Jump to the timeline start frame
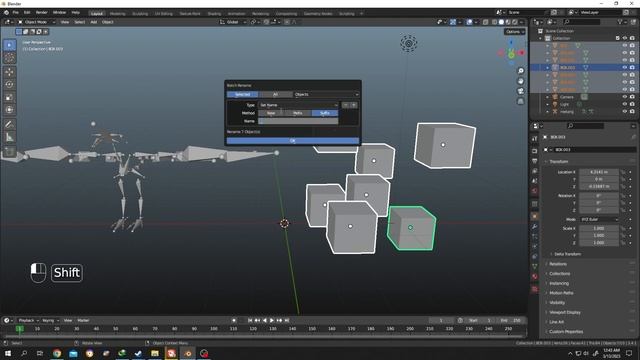 (250, 321)
